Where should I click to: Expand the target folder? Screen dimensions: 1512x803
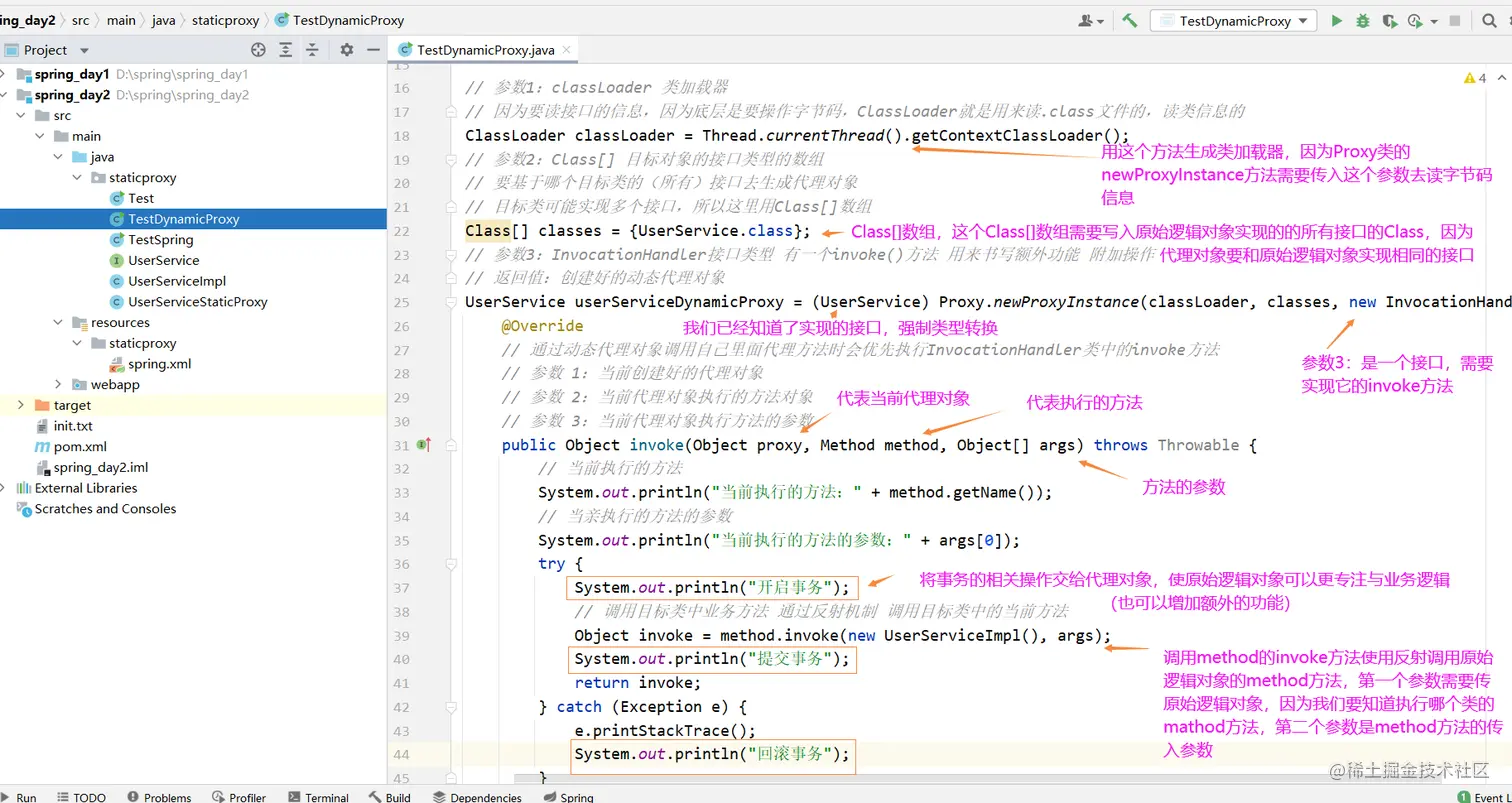point(21,405)
